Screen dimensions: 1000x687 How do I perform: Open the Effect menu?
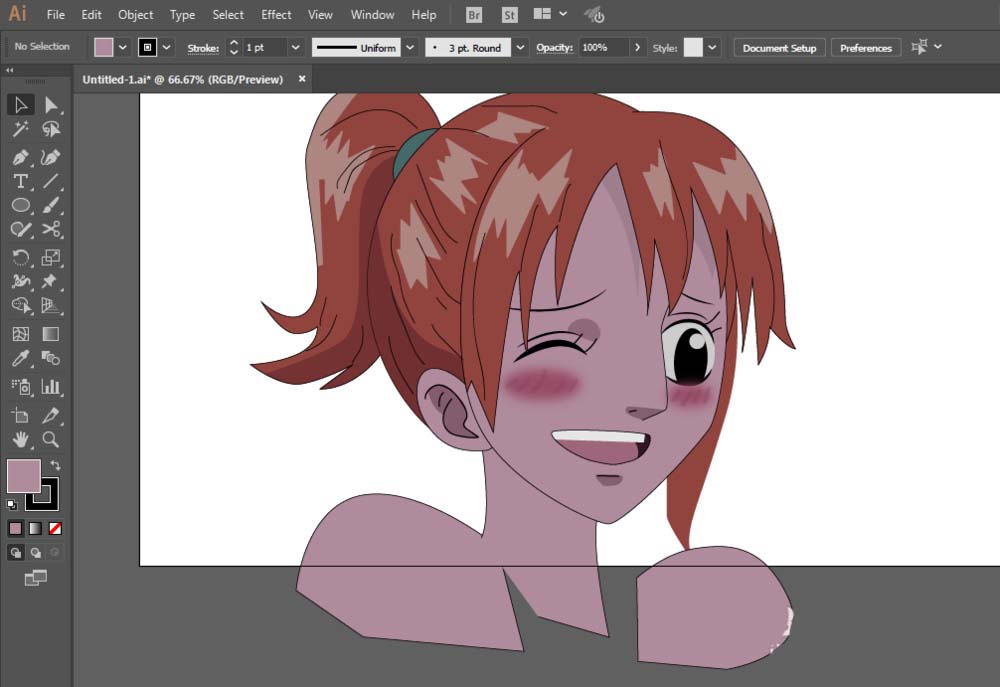pyautogui.click(x=276, y=14)
